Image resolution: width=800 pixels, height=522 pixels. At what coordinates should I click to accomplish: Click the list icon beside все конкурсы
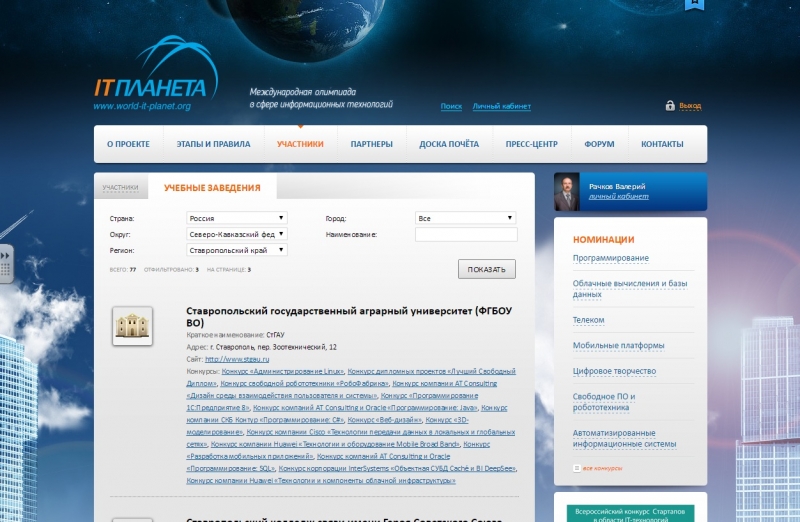coord(577,468)
